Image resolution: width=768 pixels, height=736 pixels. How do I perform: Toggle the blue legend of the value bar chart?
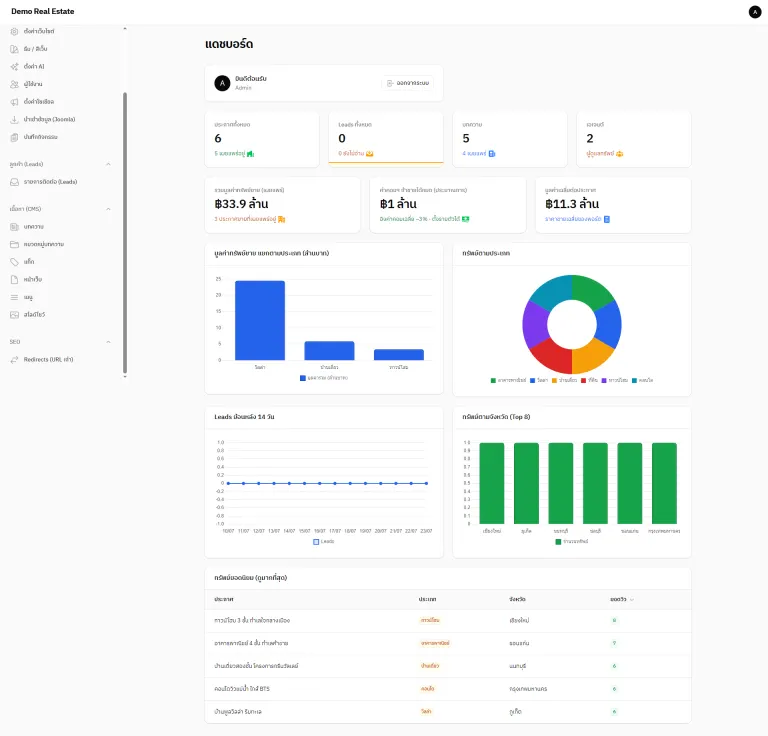324,378
